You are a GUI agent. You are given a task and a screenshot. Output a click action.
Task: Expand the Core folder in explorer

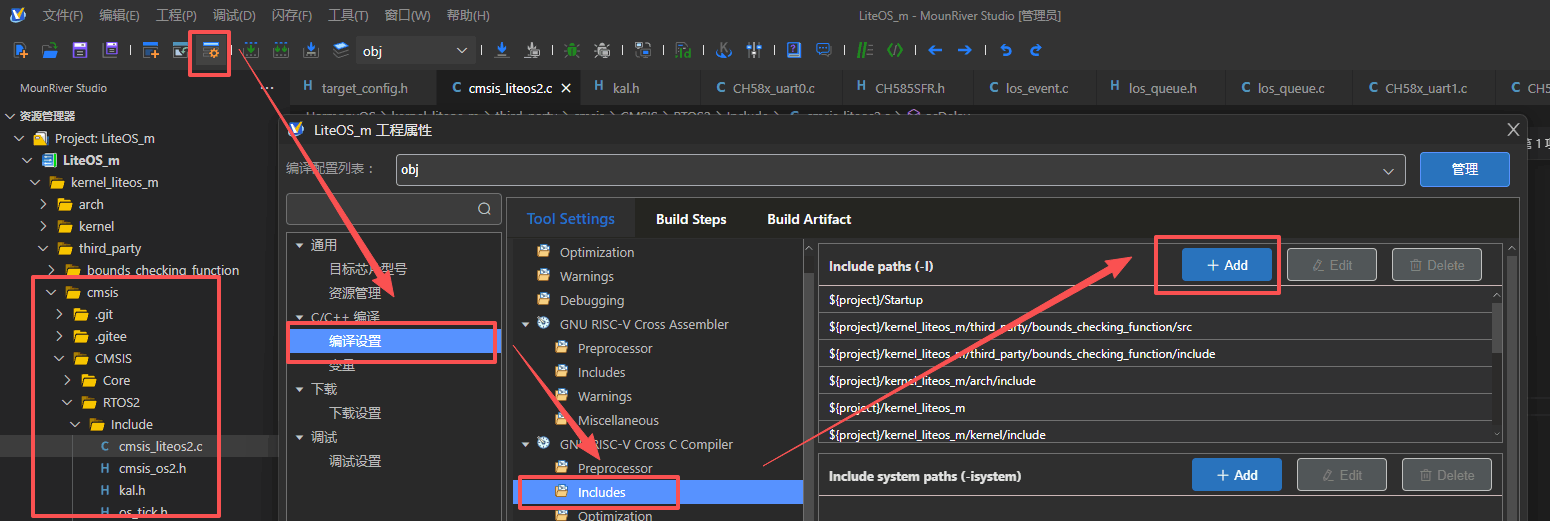67,380
